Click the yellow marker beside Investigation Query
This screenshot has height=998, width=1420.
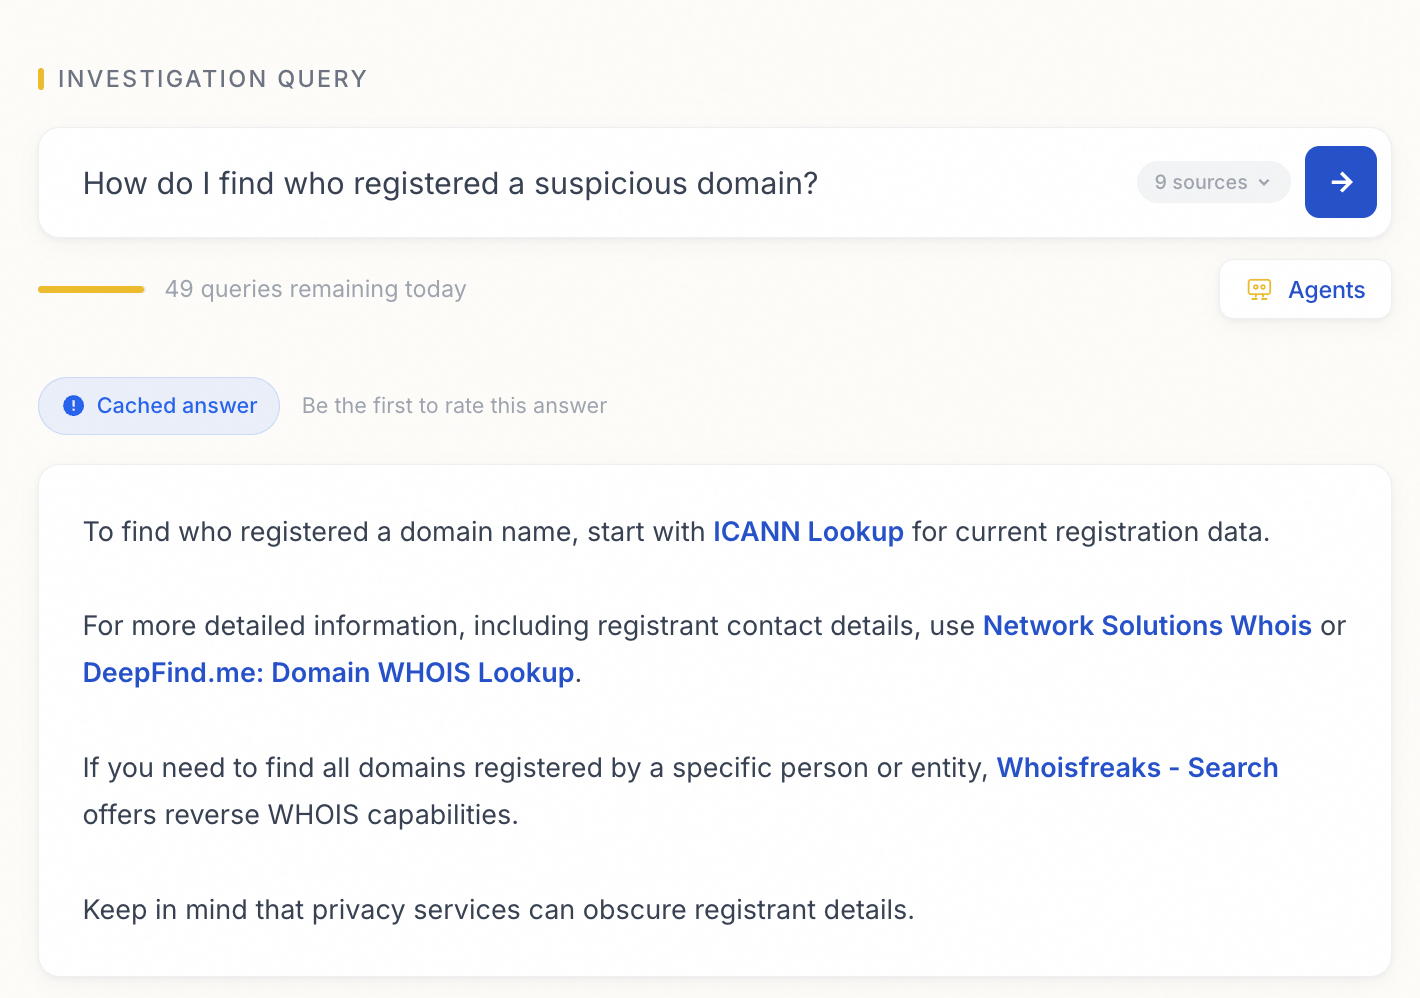(x=41, y=79)
